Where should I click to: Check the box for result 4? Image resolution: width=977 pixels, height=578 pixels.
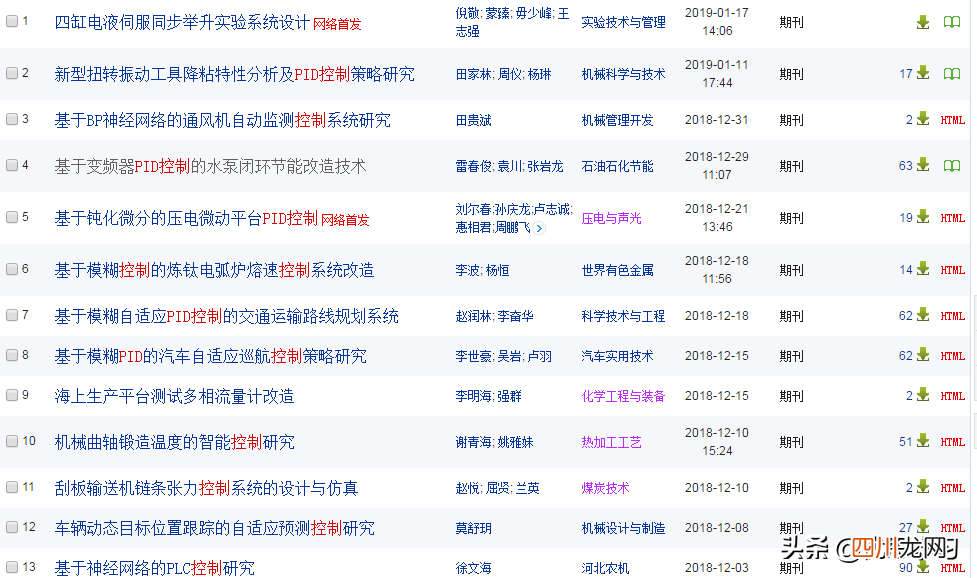(12, 165)
